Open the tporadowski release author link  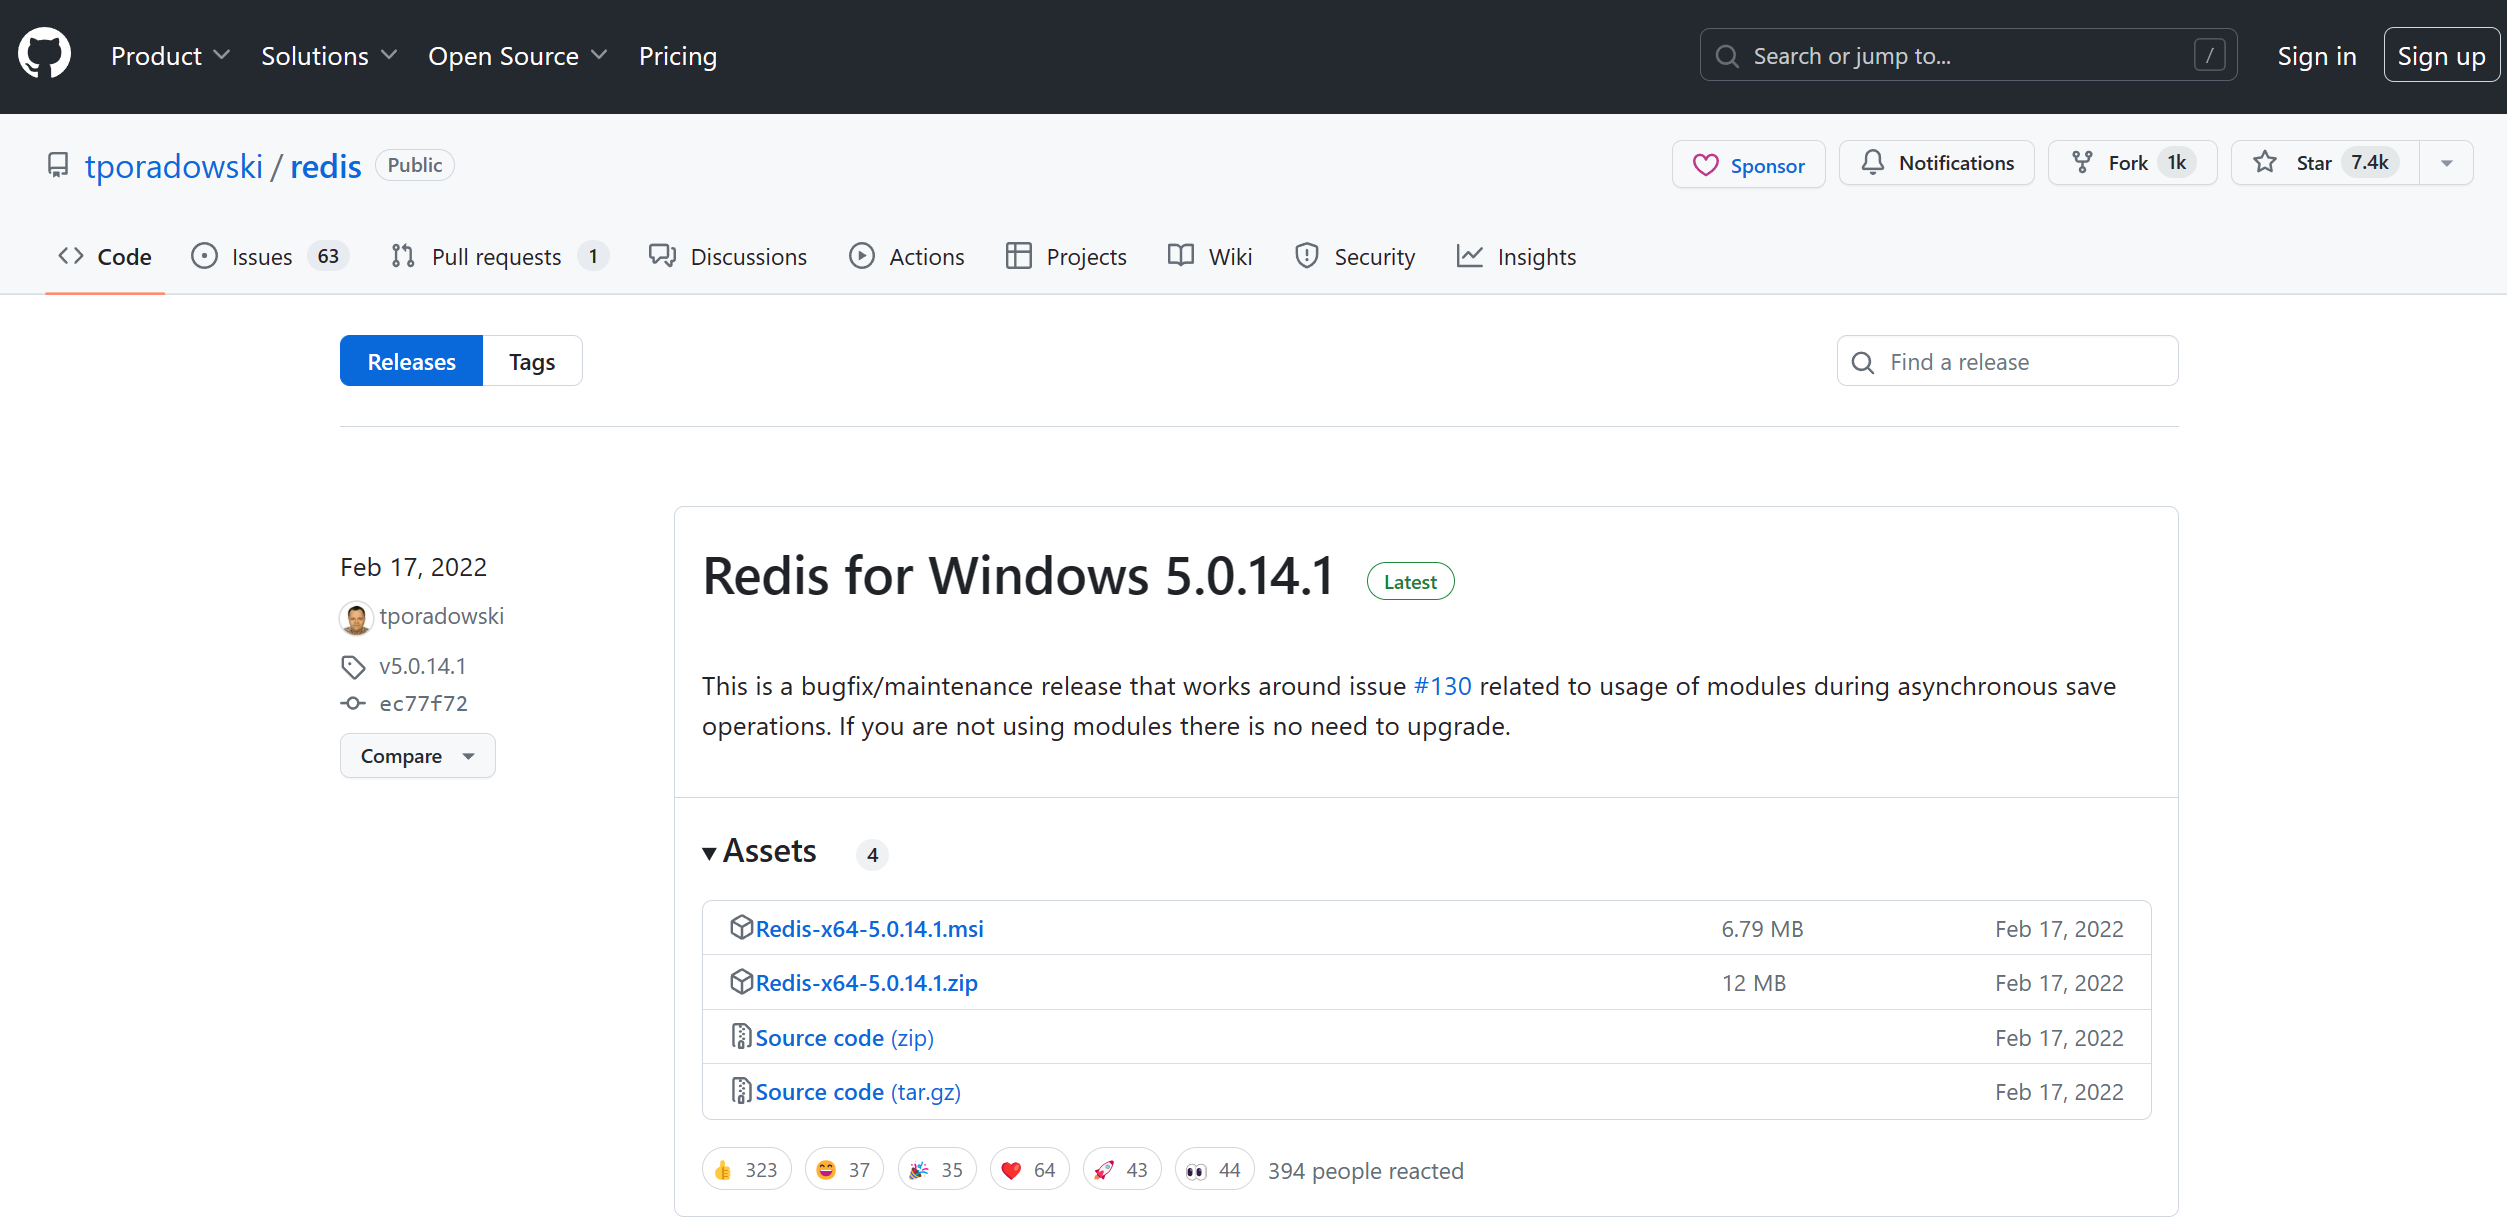pyautogui.click(x=441, y=616)
